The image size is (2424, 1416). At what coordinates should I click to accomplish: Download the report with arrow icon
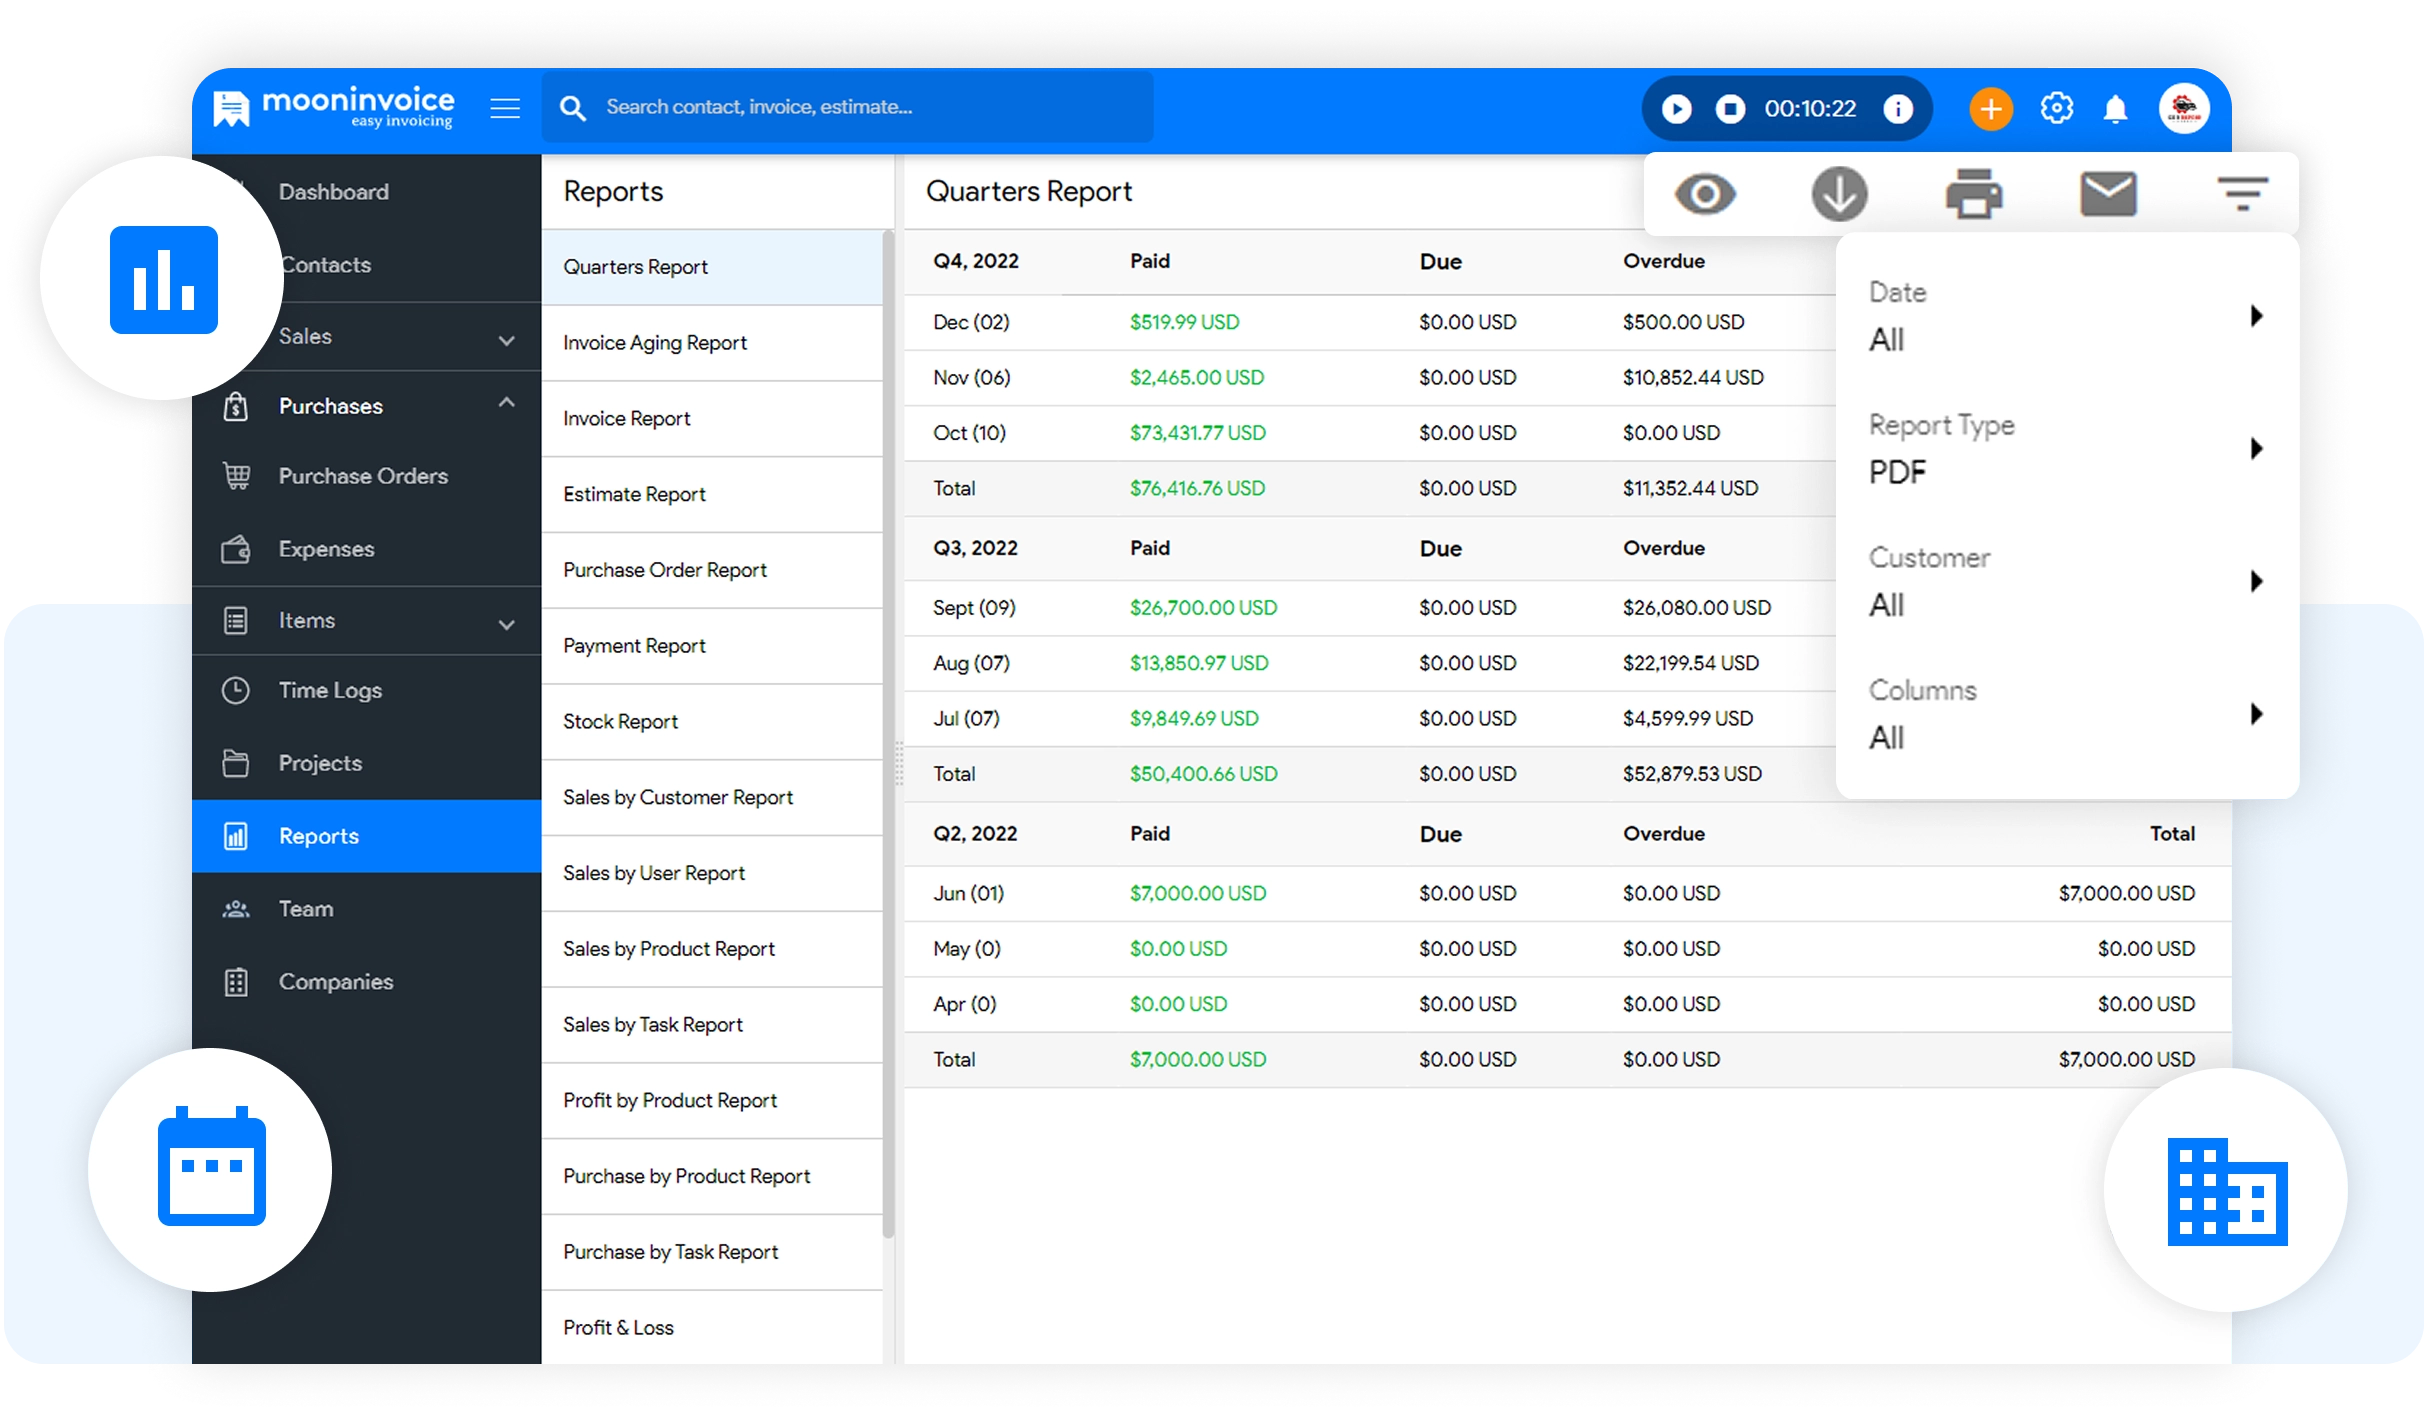1839,194
